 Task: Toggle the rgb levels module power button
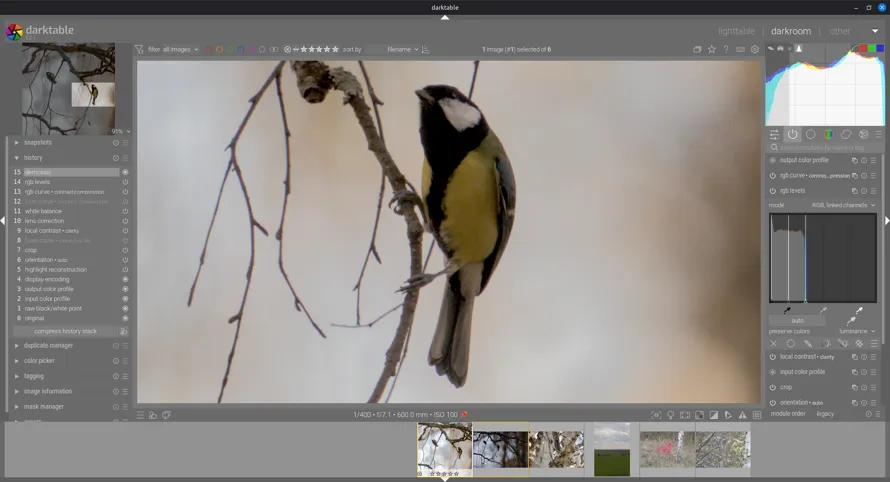coord(773,190)
